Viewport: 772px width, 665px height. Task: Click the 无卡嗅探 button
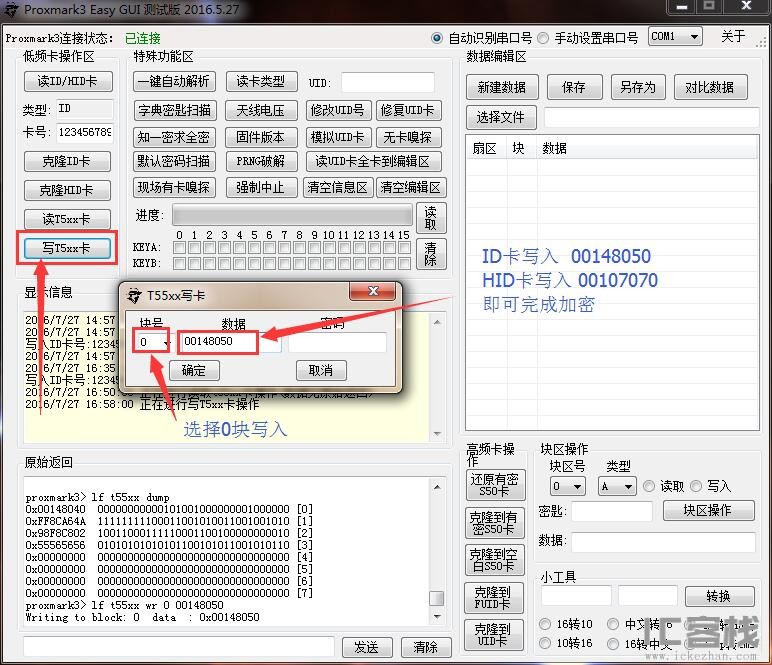point(408,137)
